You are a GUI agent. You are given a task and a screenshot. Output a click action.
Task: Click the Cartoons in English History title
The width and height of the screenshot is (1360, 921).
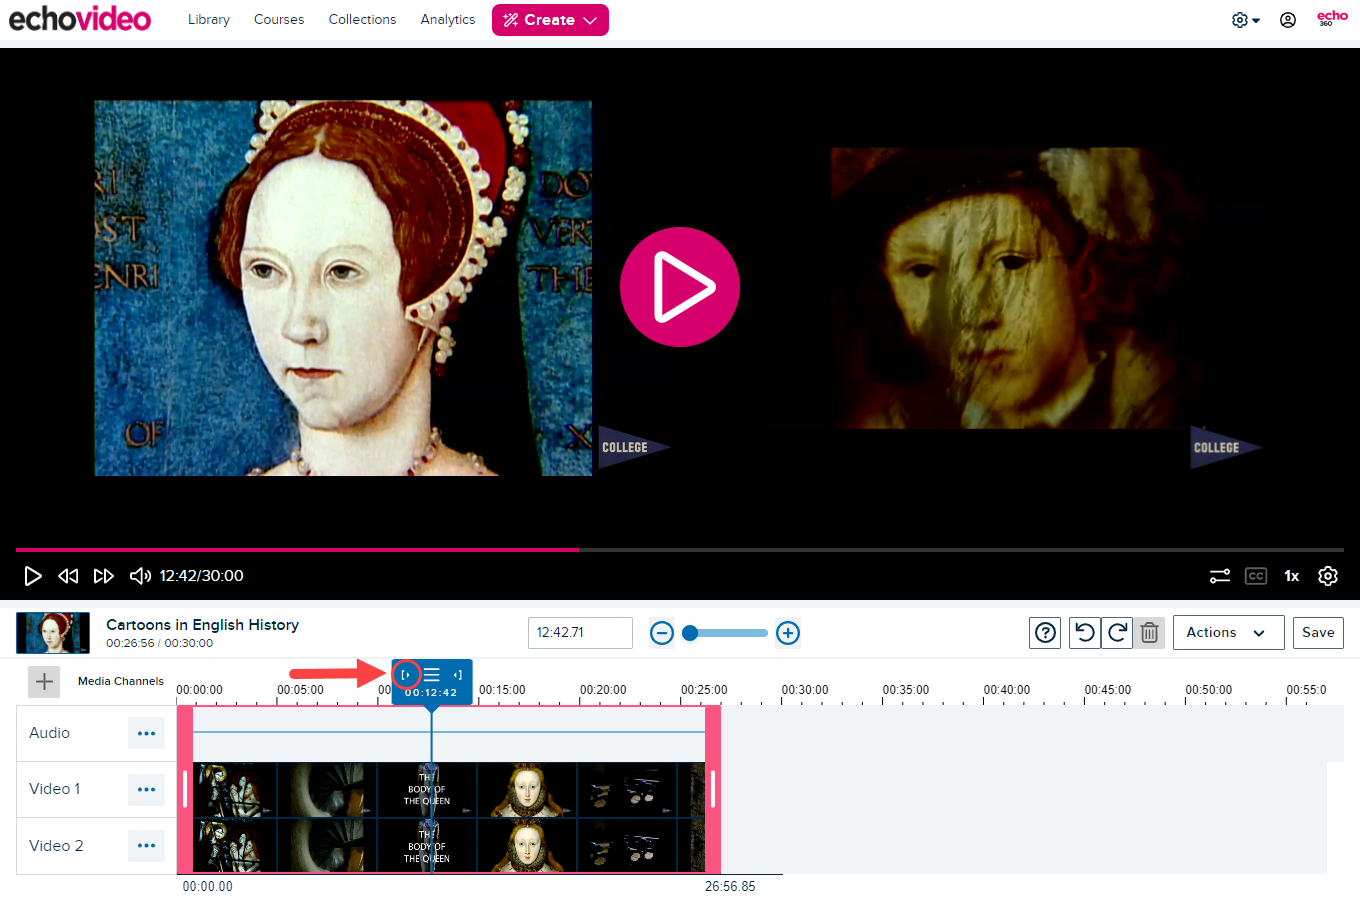pos(203,625)
